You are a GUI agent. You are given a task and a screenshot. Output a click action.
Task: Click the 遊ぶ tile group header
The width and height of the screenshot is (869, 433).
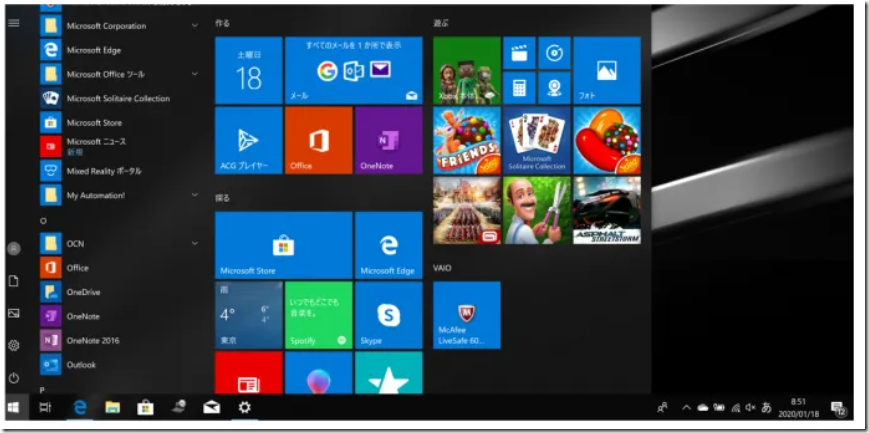click(x=441, y=23)
